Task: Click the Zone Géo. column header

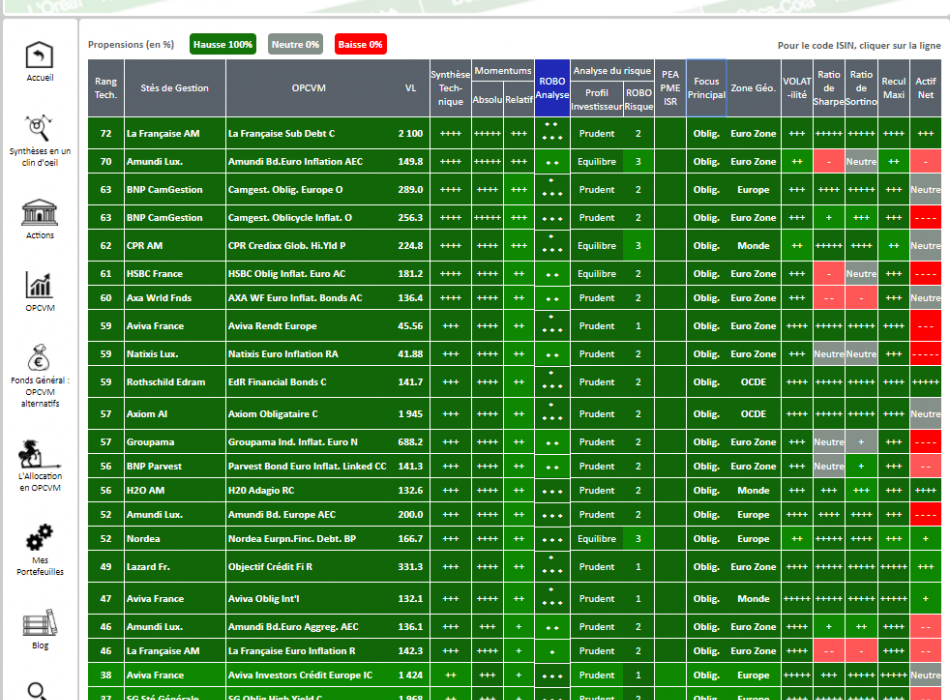Action: [x=753, y=88]
